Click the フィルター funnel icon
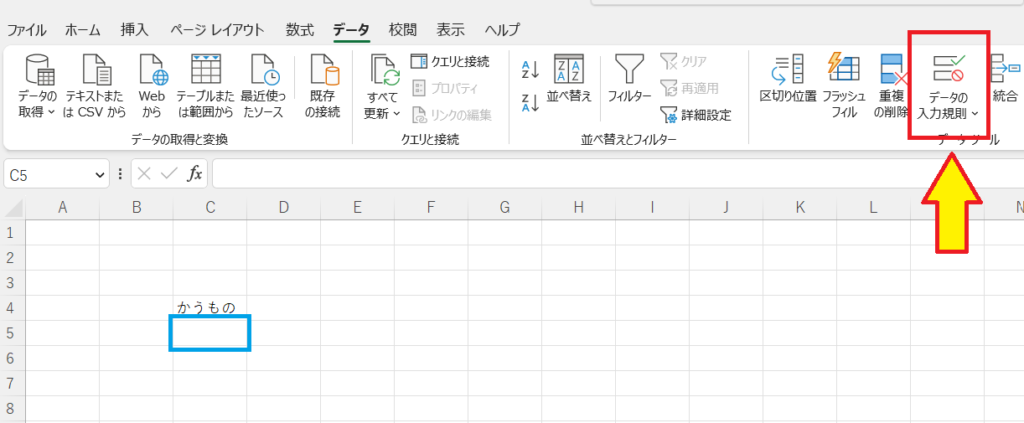 [x=629, y=70]
